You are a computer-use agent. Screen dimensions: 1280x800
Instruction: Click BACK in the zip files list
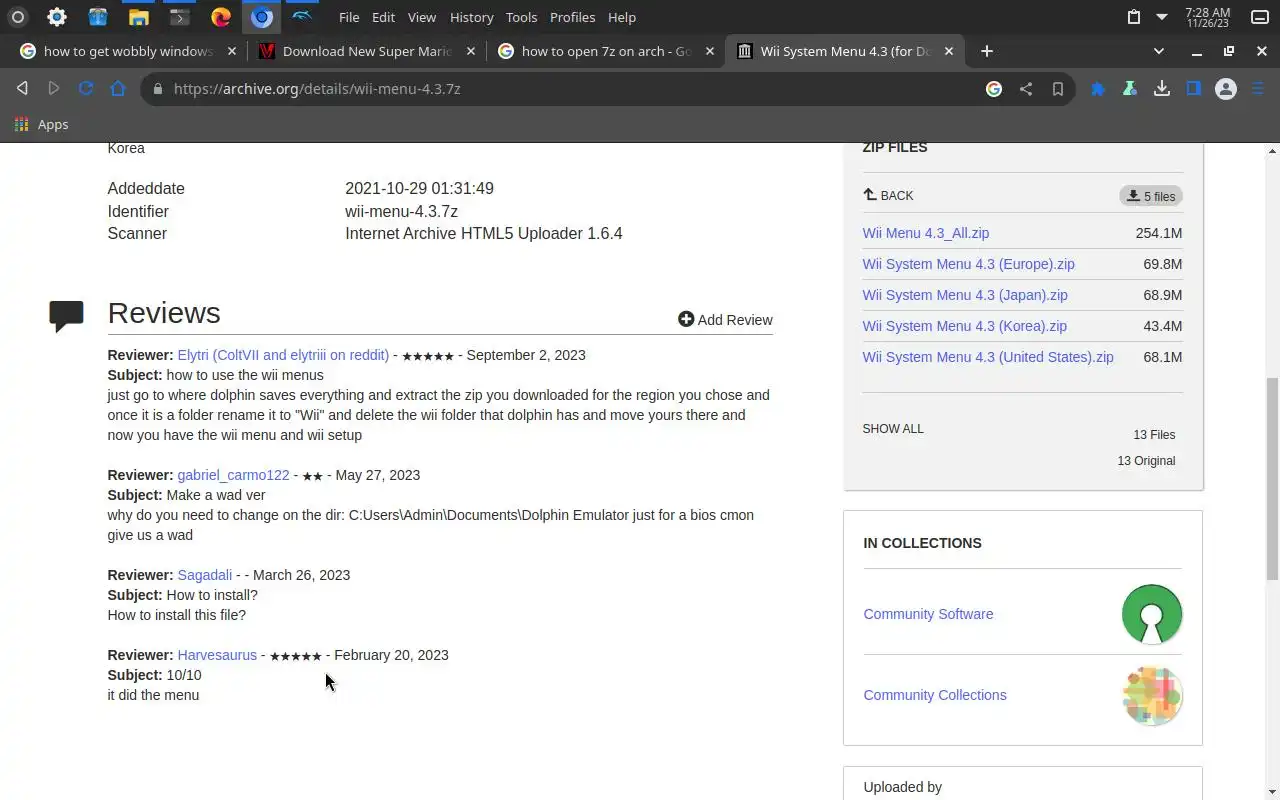(888, 195)
